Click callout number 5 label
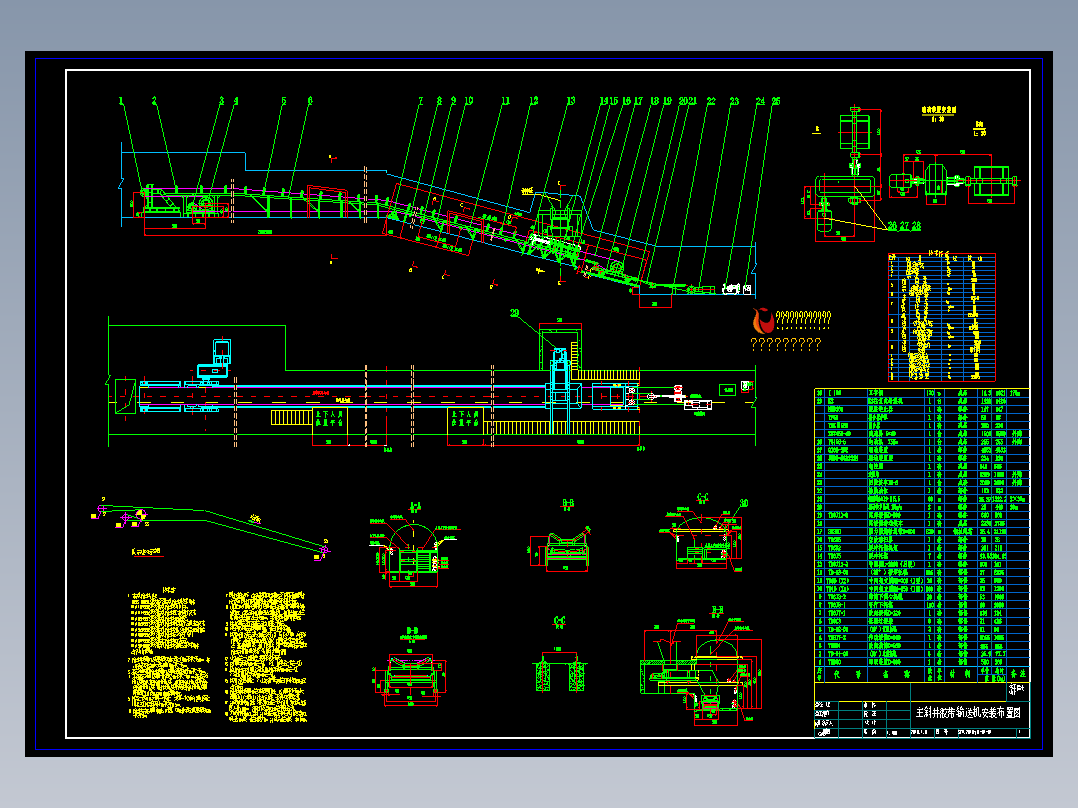This screenshot has width=1078, height=808. tap(283, 101)
